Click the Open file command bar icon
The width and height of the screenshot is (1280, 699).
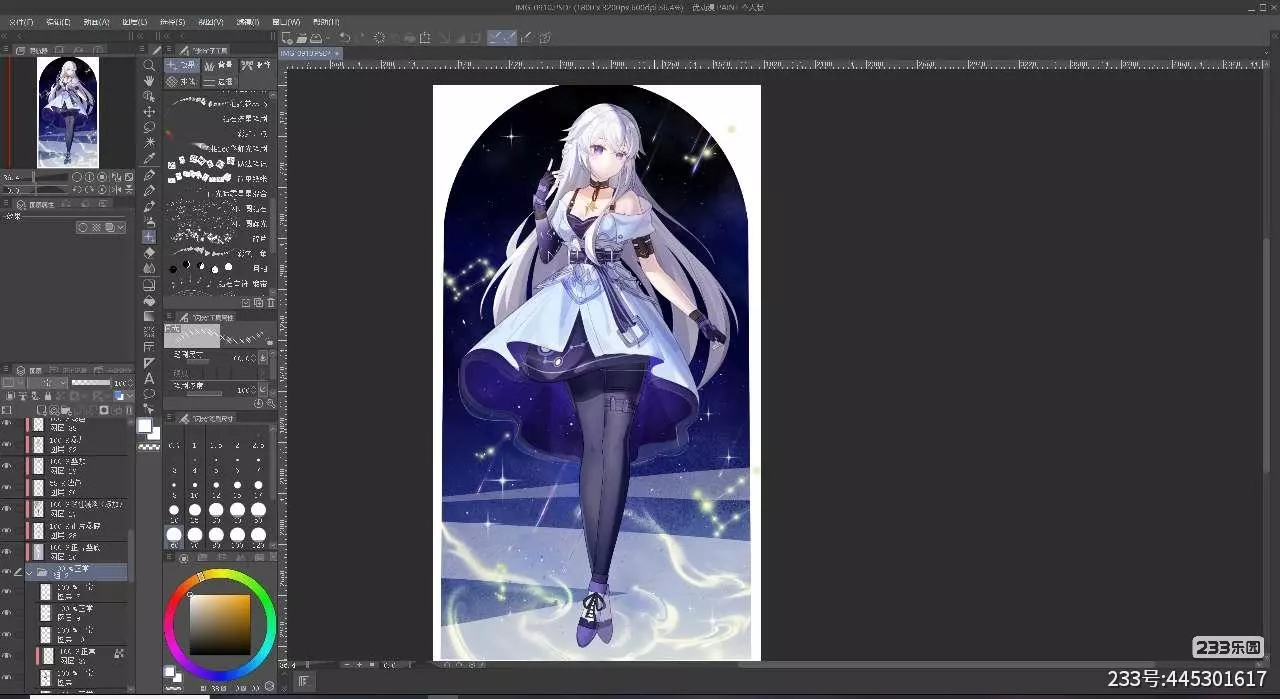click(x=301, y=37)
